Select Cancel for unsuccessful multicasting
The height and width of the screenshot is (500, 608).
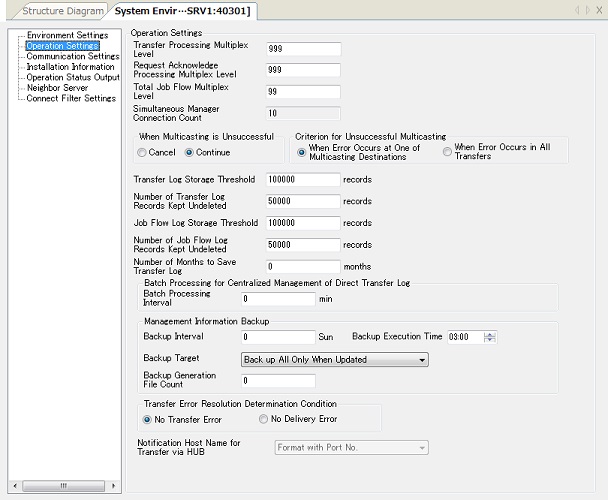(x=142, y=153)
